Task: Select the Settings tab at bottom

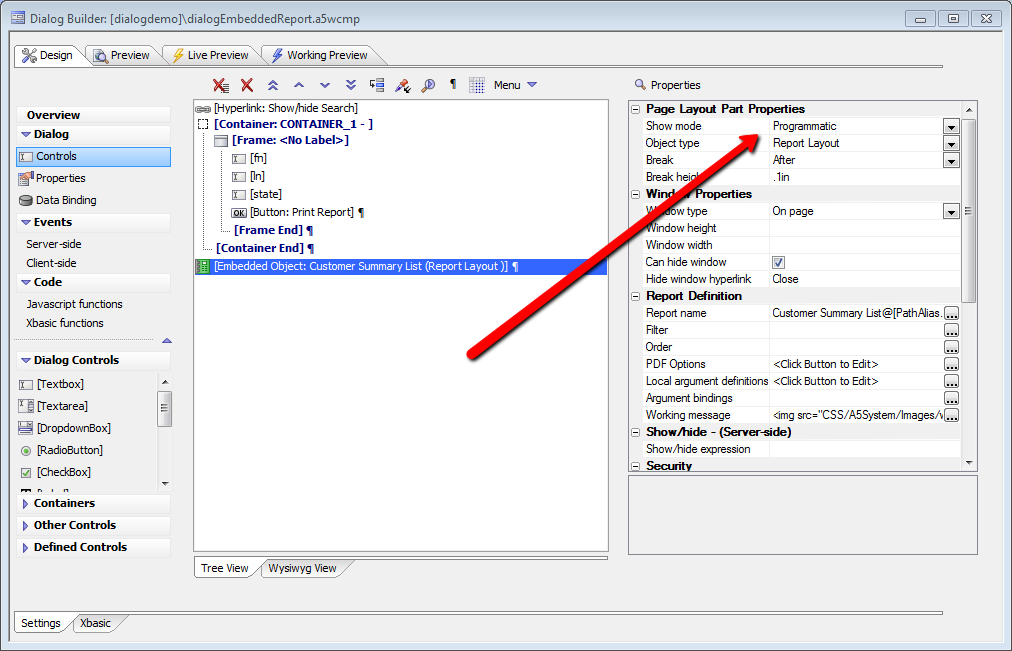Action: pos(41,623)
